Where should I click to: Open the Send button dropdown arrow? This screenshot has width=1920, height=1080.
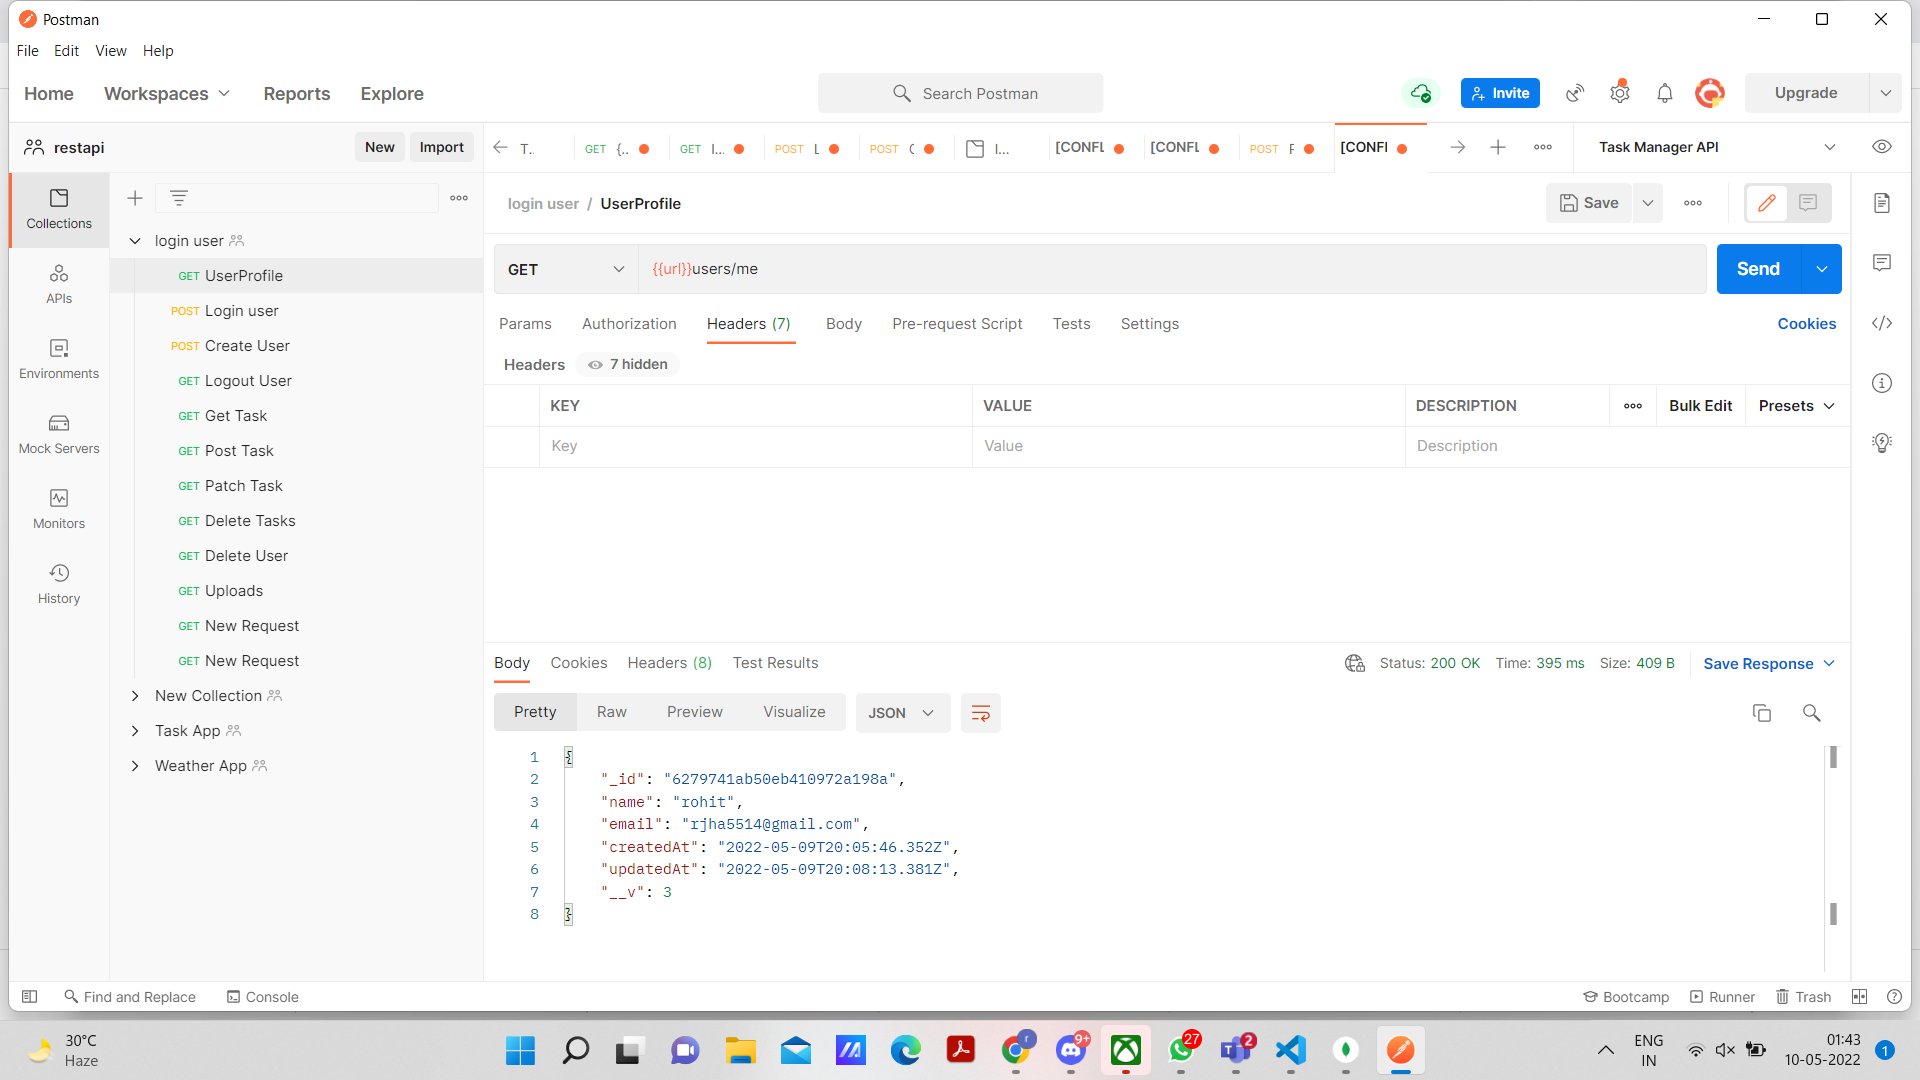click(x=1822, y=269)
